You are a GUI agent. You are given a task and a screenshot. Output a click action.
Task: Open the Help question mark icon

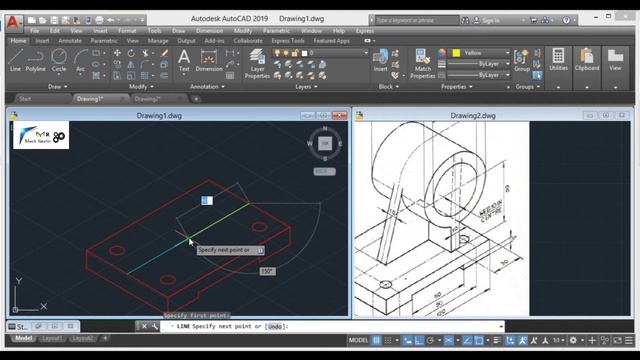coord(566,20)
